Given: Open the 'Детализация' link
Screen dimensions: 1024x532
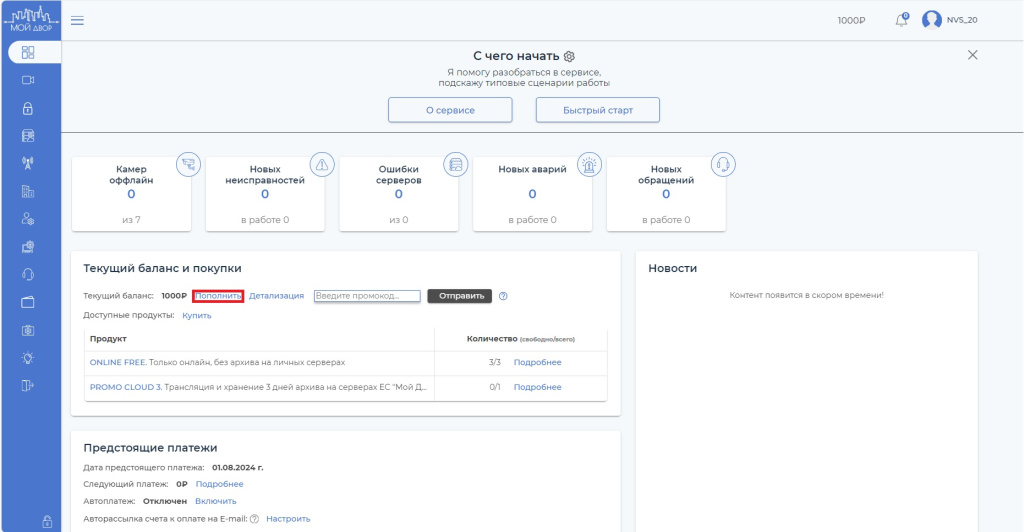Looking at the screenshot, I should (x=276, y=296).
